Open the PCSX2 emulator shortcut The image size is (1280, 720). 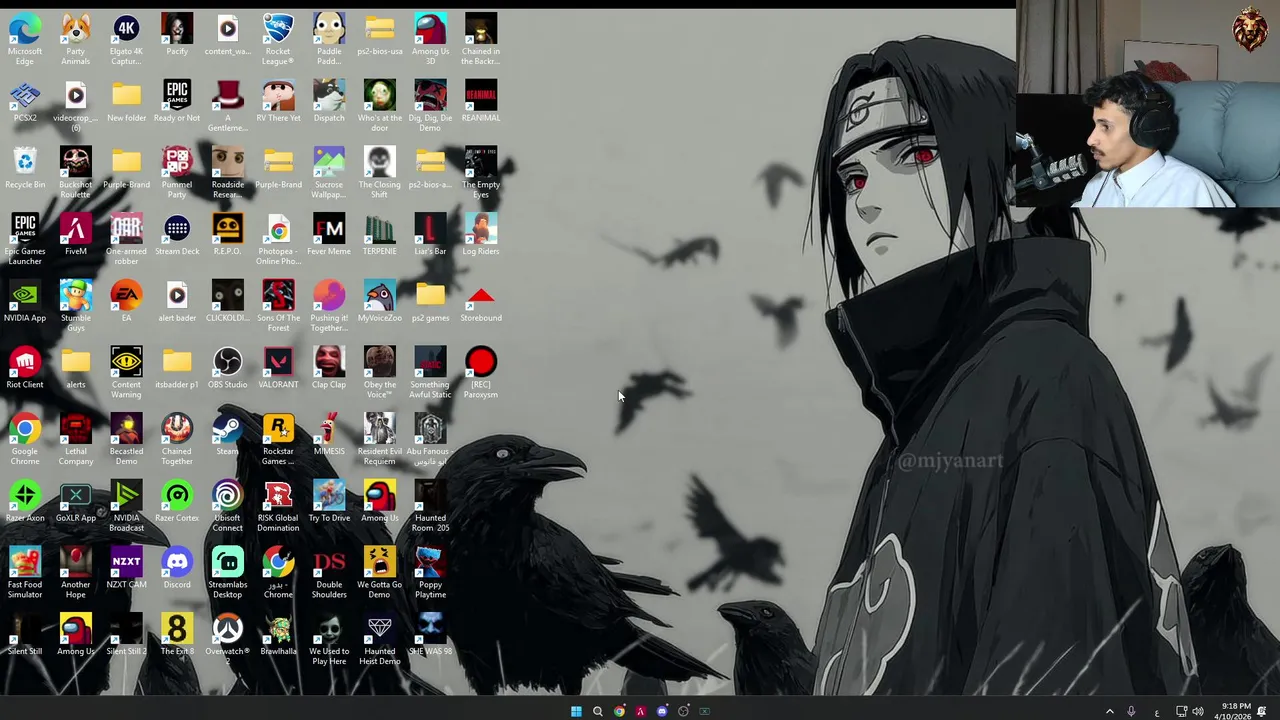tap(25, 101)
